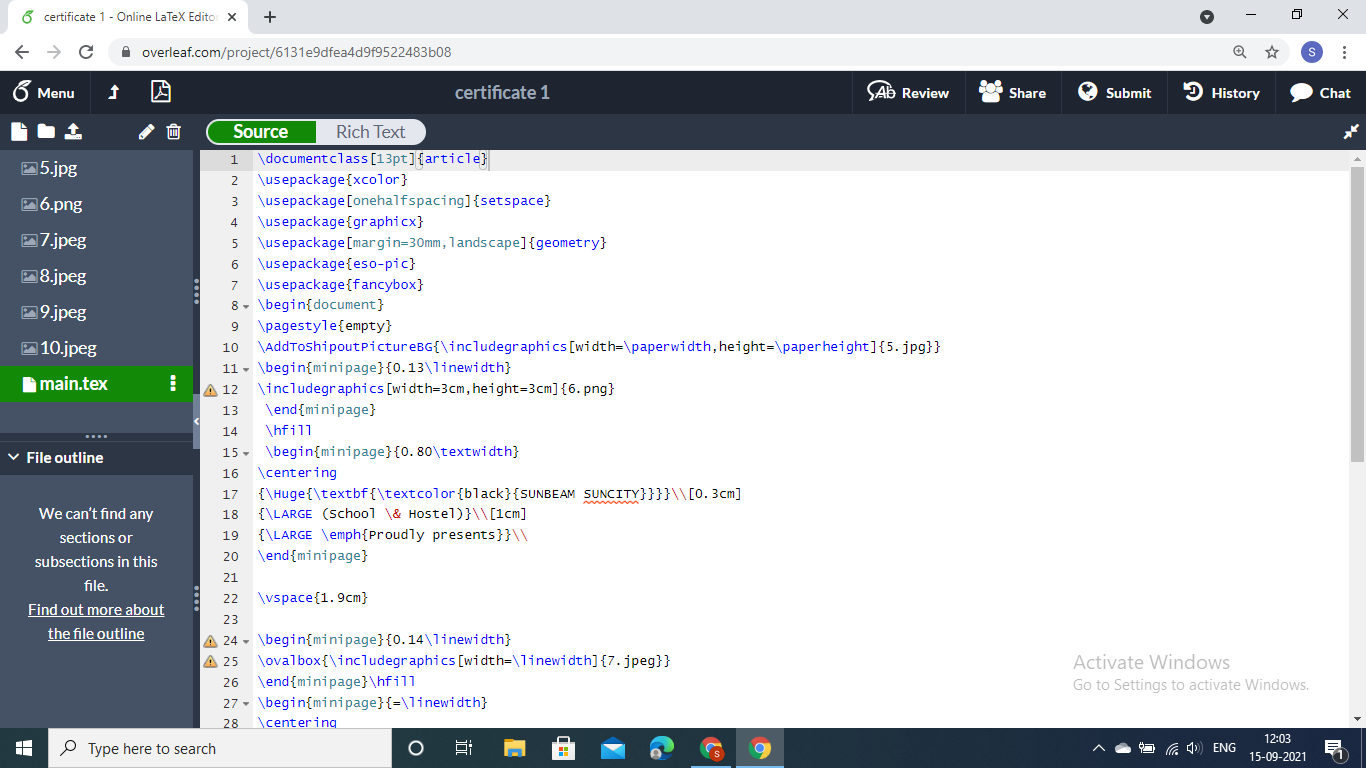Select the certificate 1 browser tab

pyautogui.click(x=128, y=17)
